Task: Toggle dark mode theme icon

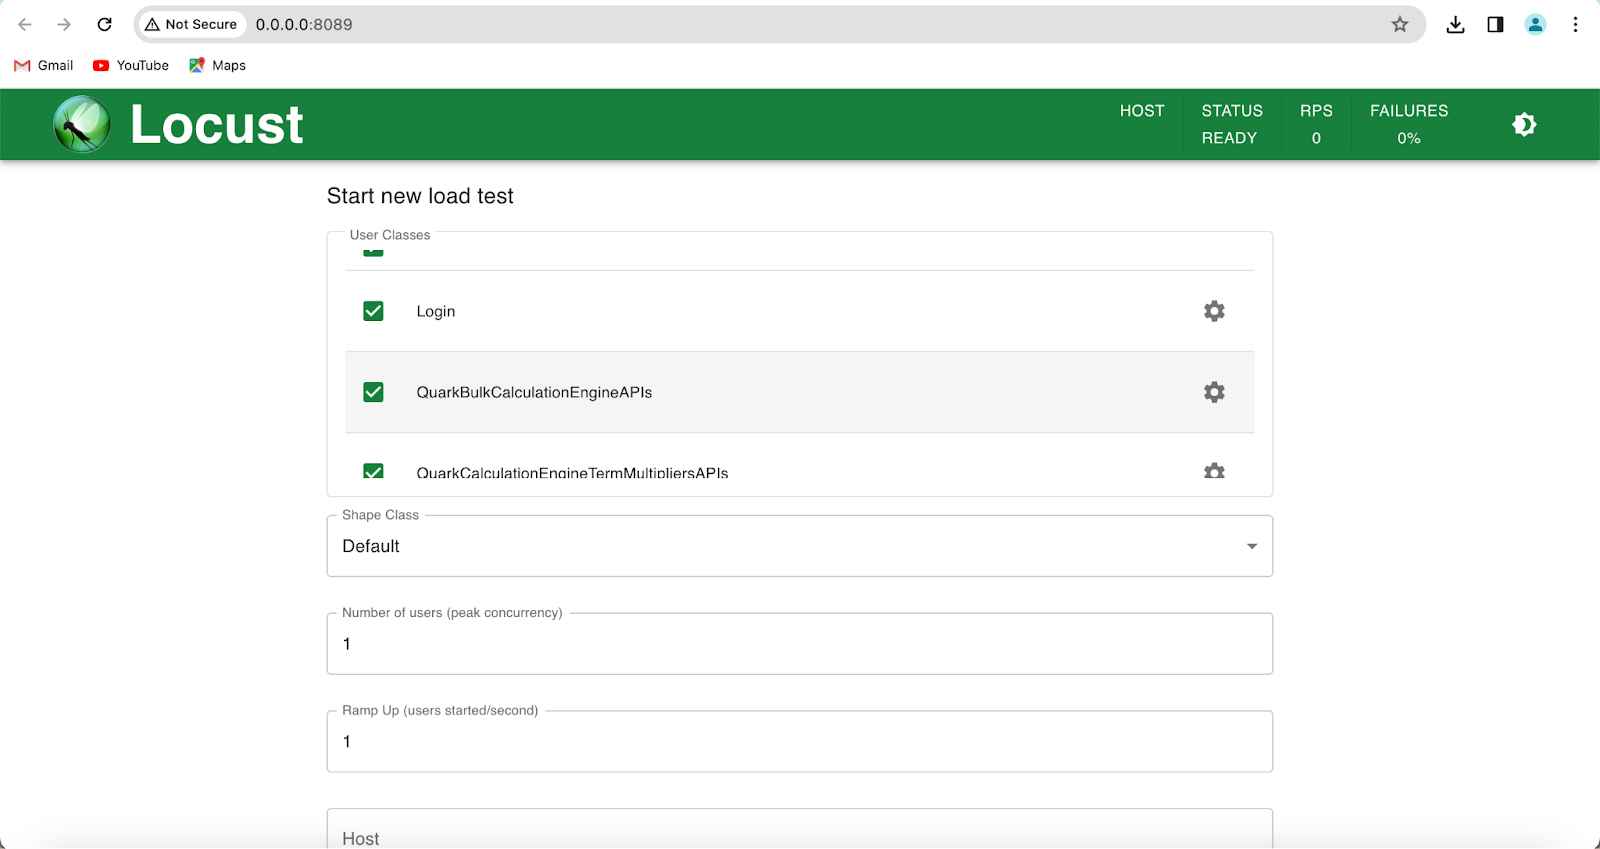Action: click(1524, 125)
